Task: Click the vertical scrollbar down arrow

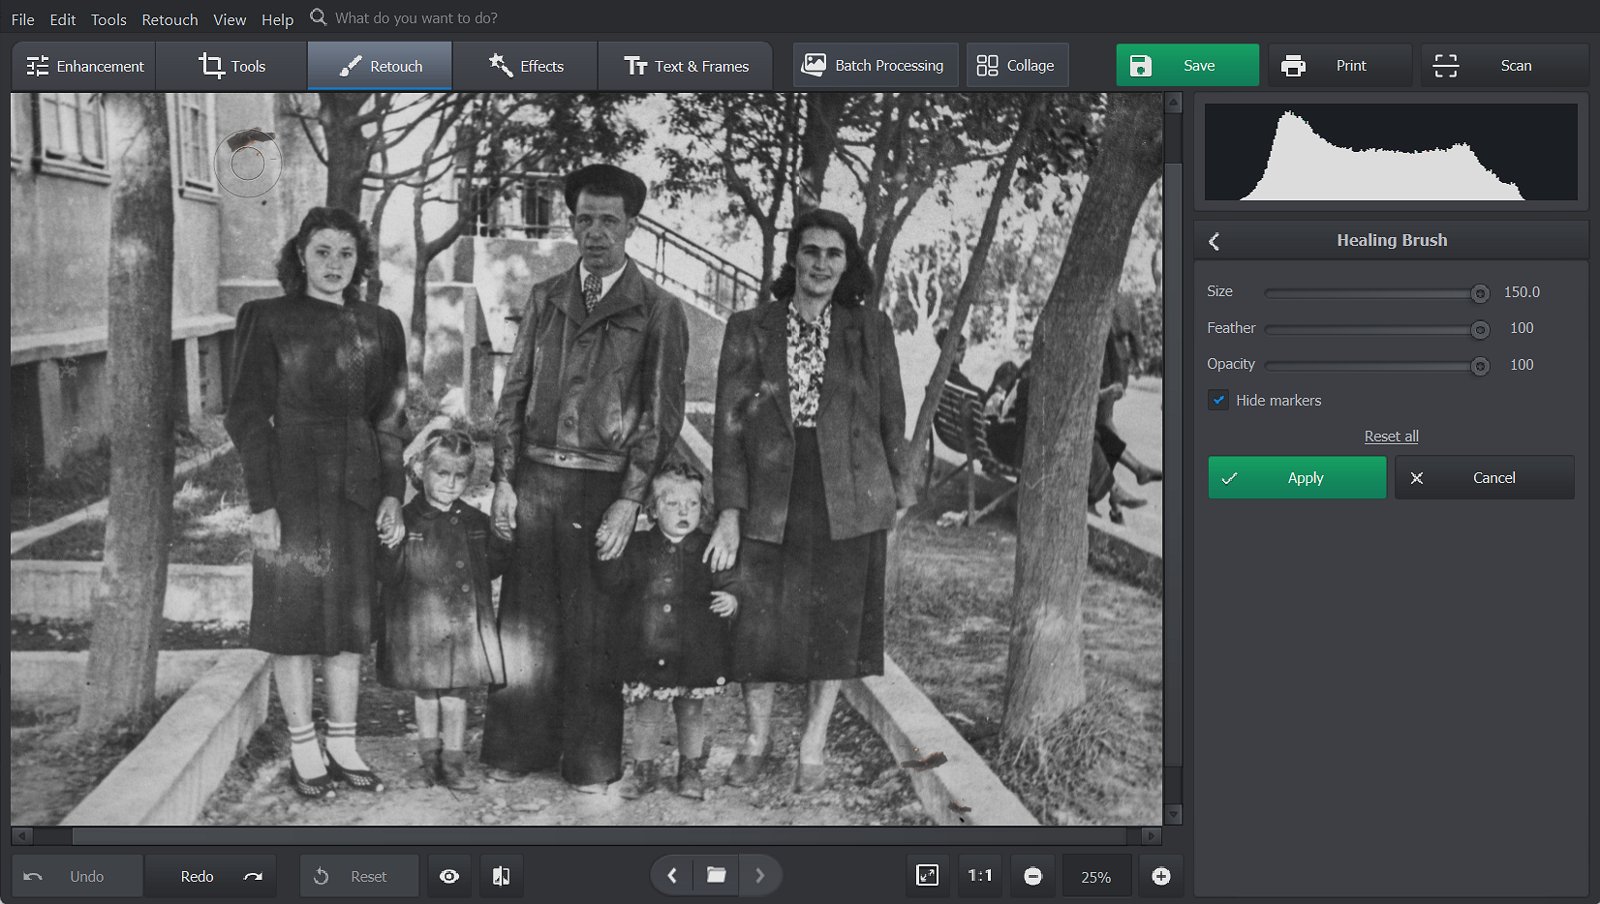Action: click(x=1174, y=815)
